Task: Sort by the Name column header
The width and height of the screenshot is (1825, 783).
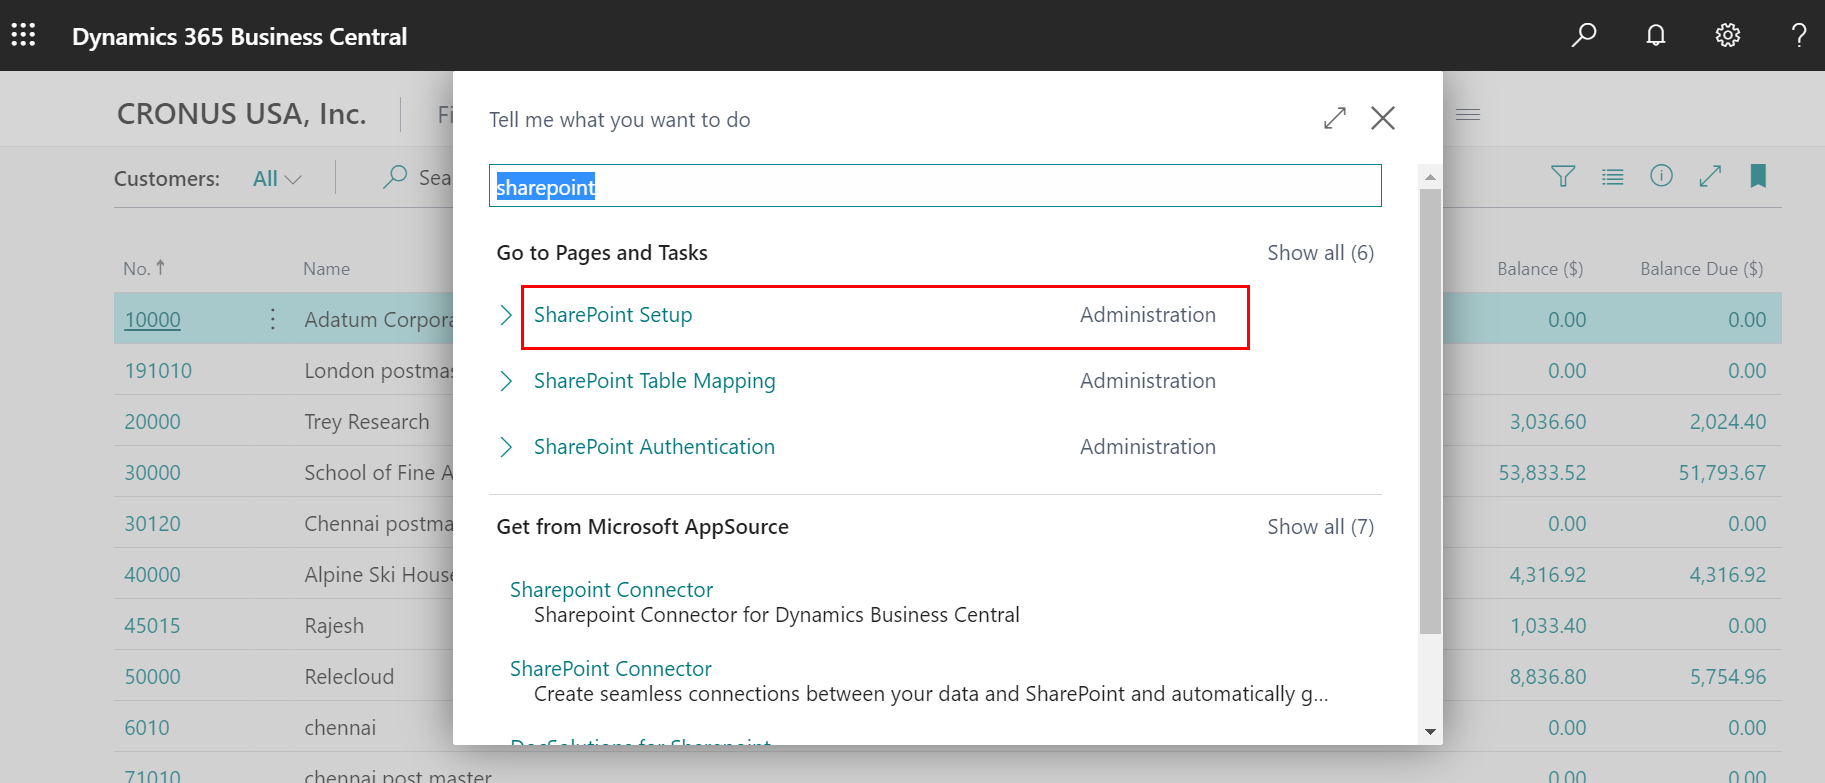Action: [327, 269]
